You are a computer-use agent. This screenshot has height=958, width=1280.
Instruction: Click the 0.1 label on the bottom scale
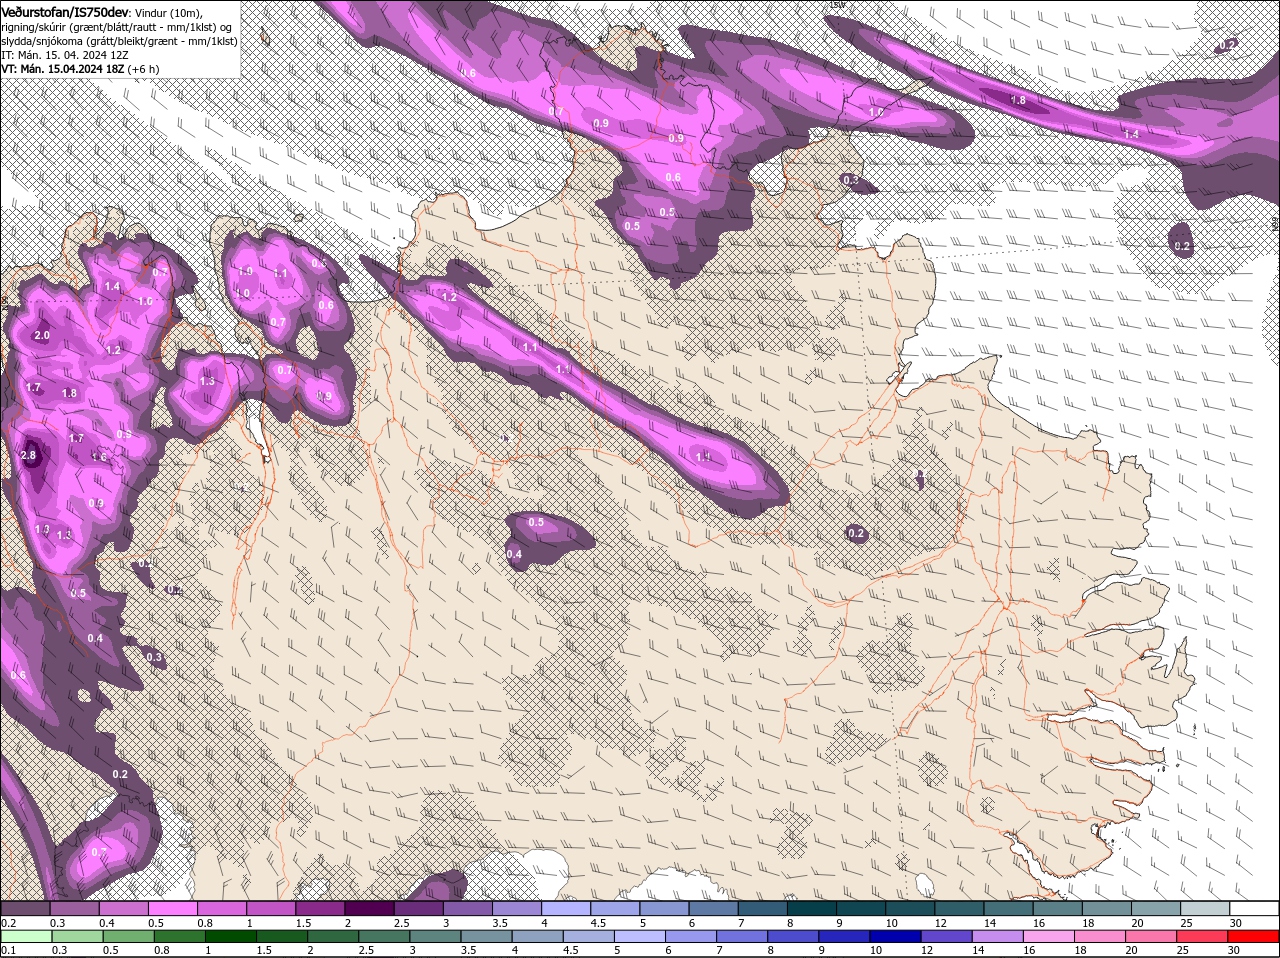pyautogui.click(x=9, y=951)
